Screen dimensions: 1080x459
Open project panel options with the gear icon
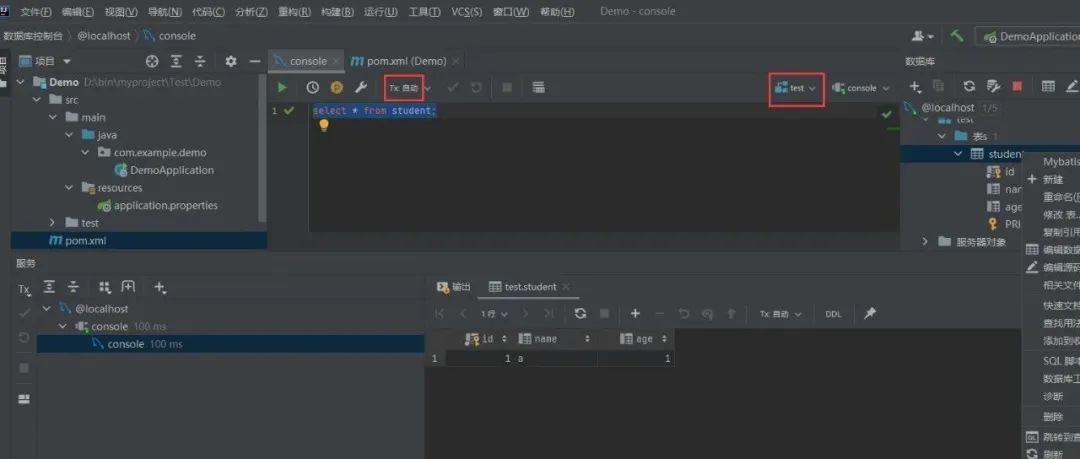coord(231,61)
